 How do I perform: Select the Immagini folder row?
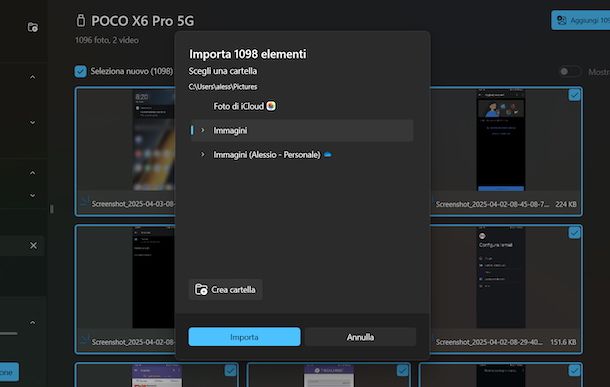(301, 130)
